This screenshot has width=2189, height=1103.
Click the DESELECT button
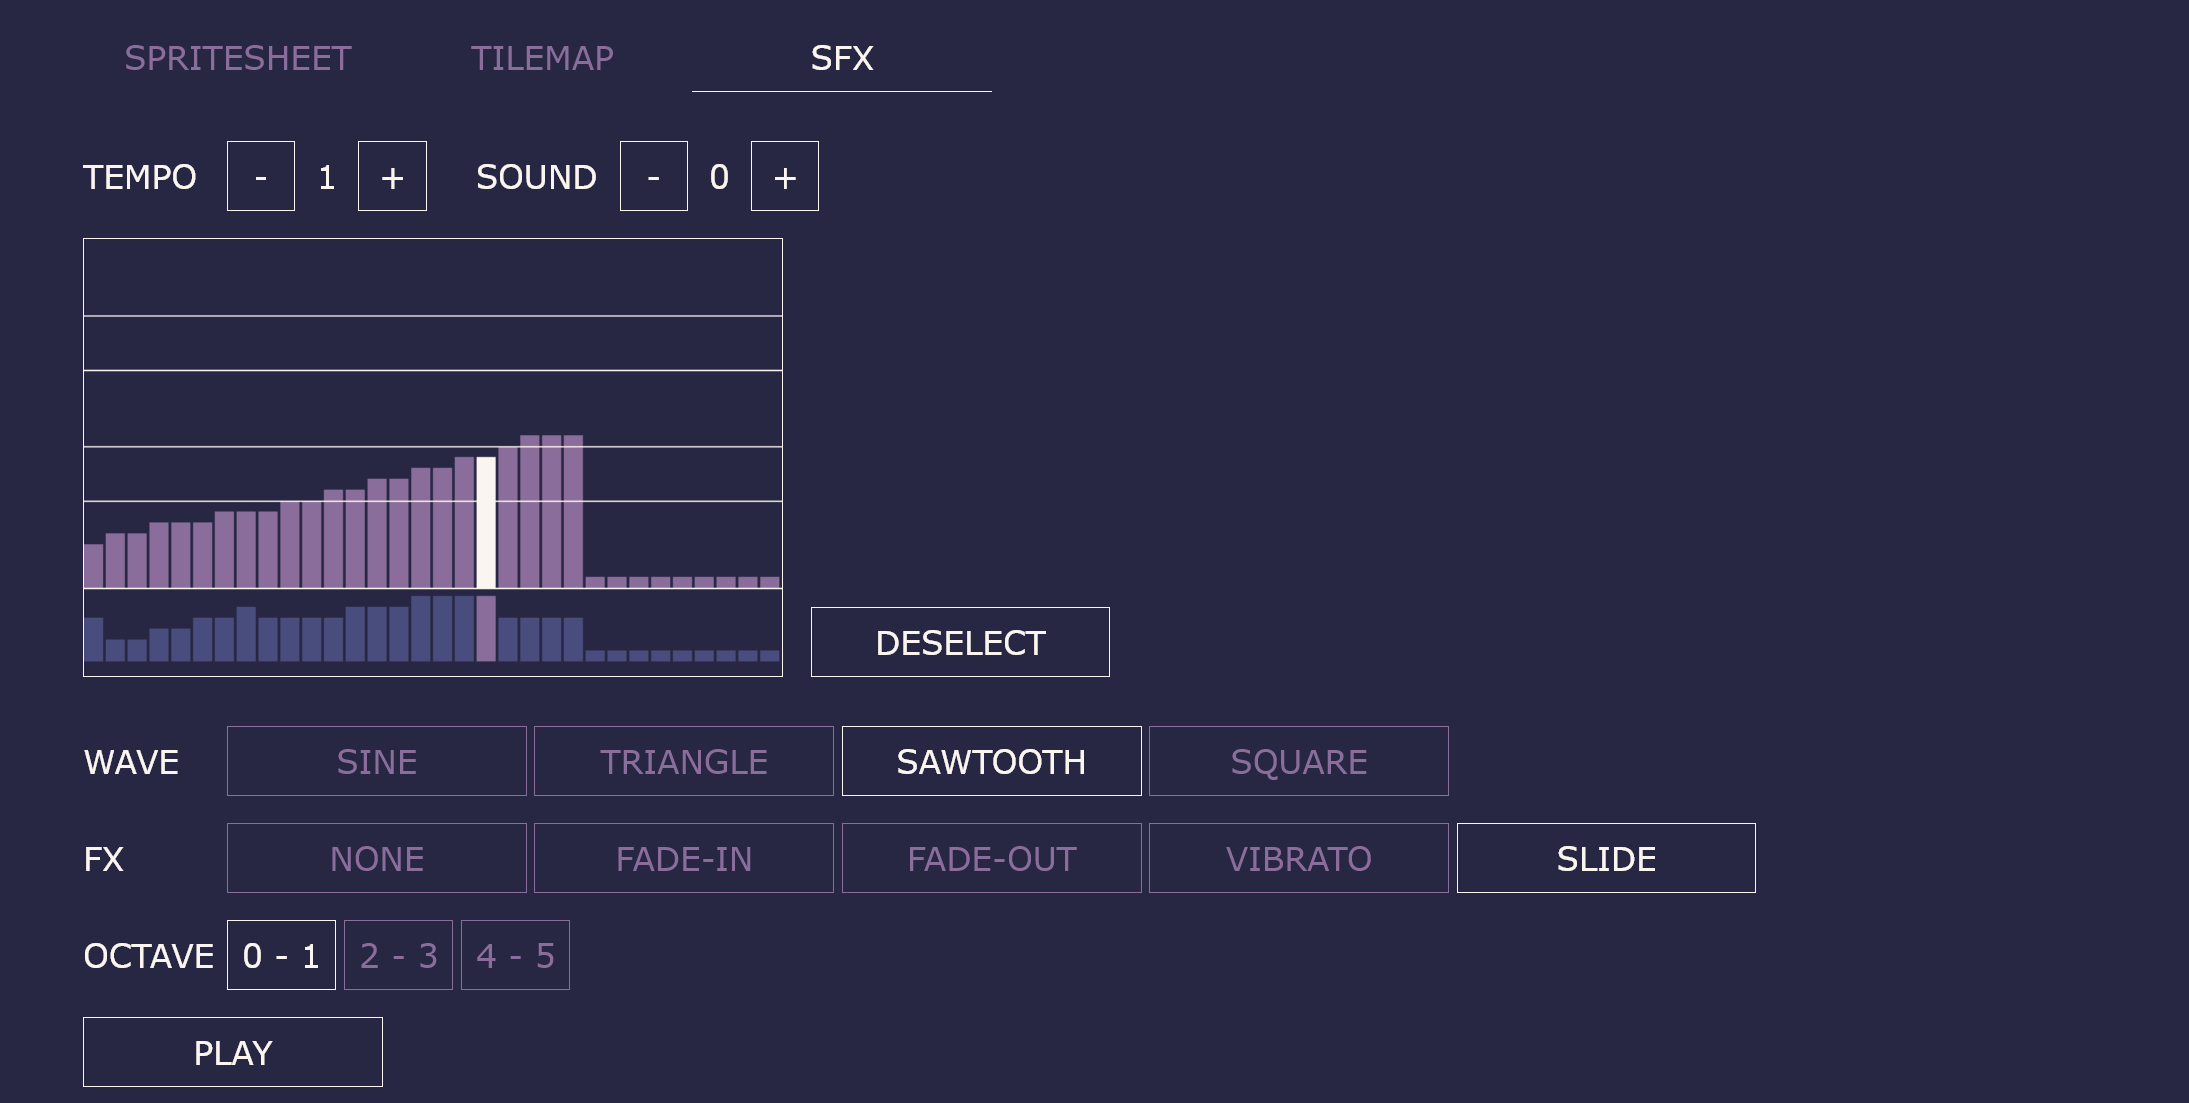click(960, 642)
